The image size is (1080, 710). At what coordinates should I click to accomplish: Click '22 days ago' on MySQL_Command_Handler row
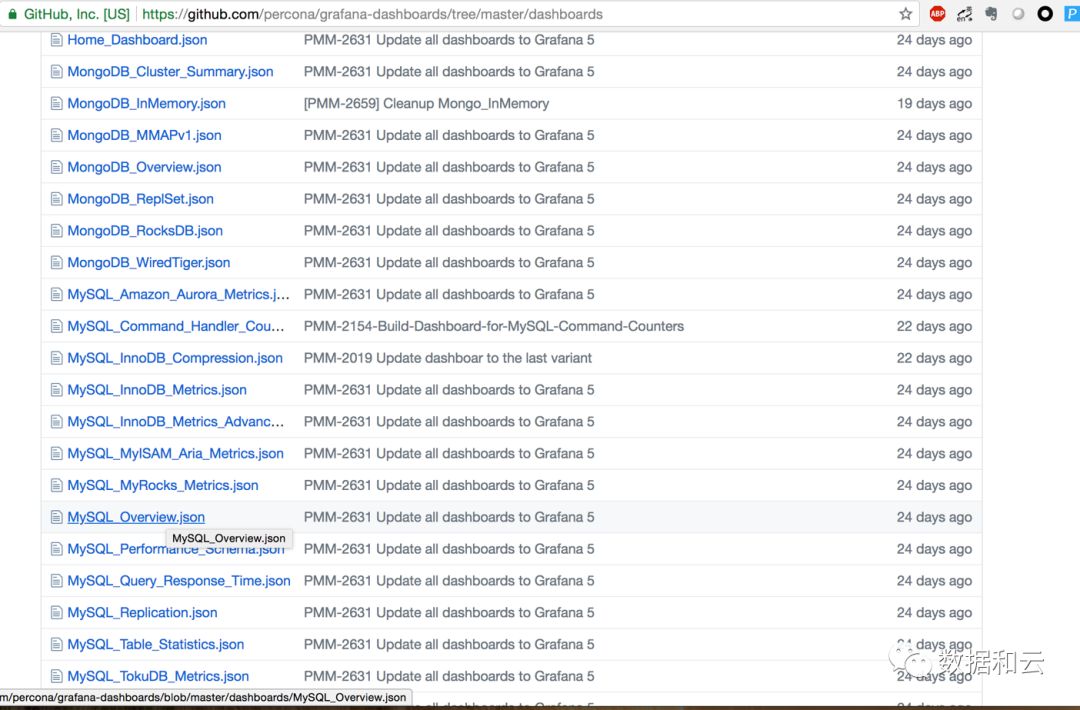coord(934,326)
